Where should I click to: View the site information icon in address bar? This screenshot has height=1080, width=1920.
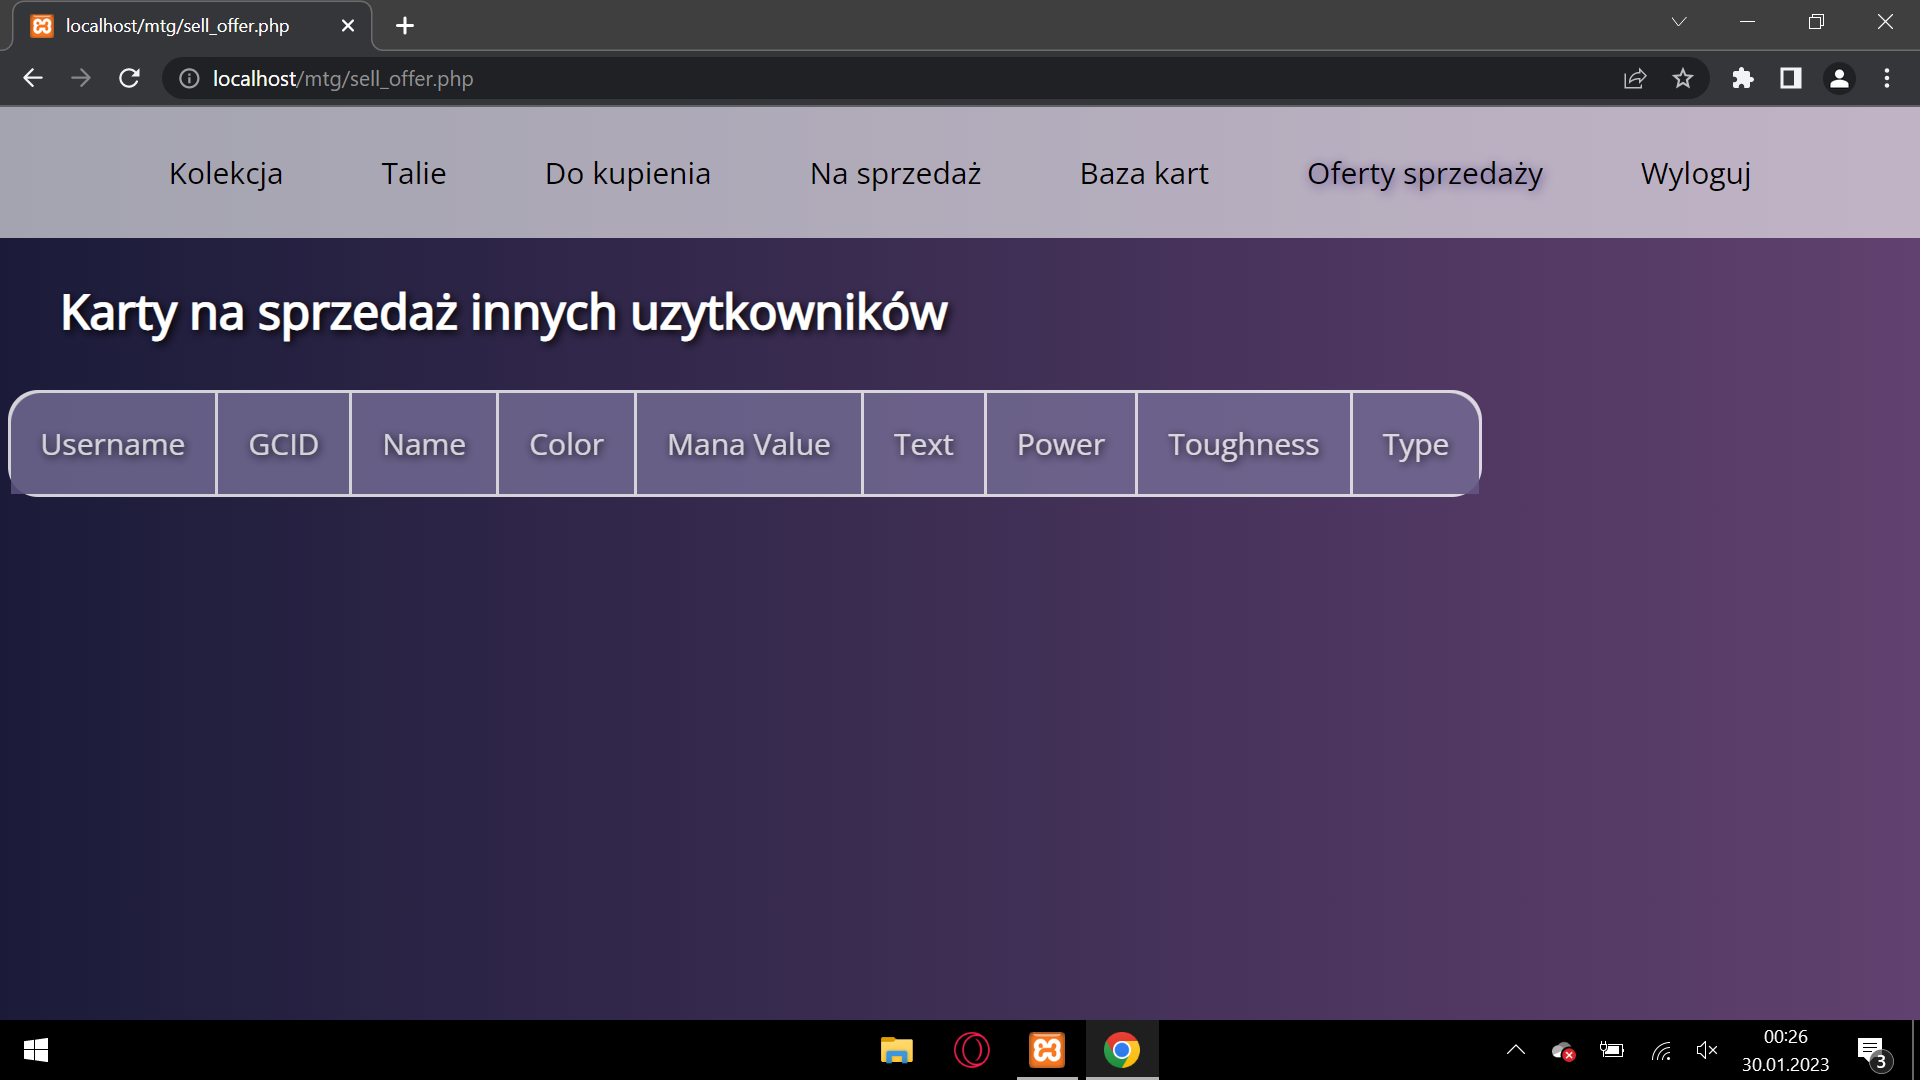(189, 78)
